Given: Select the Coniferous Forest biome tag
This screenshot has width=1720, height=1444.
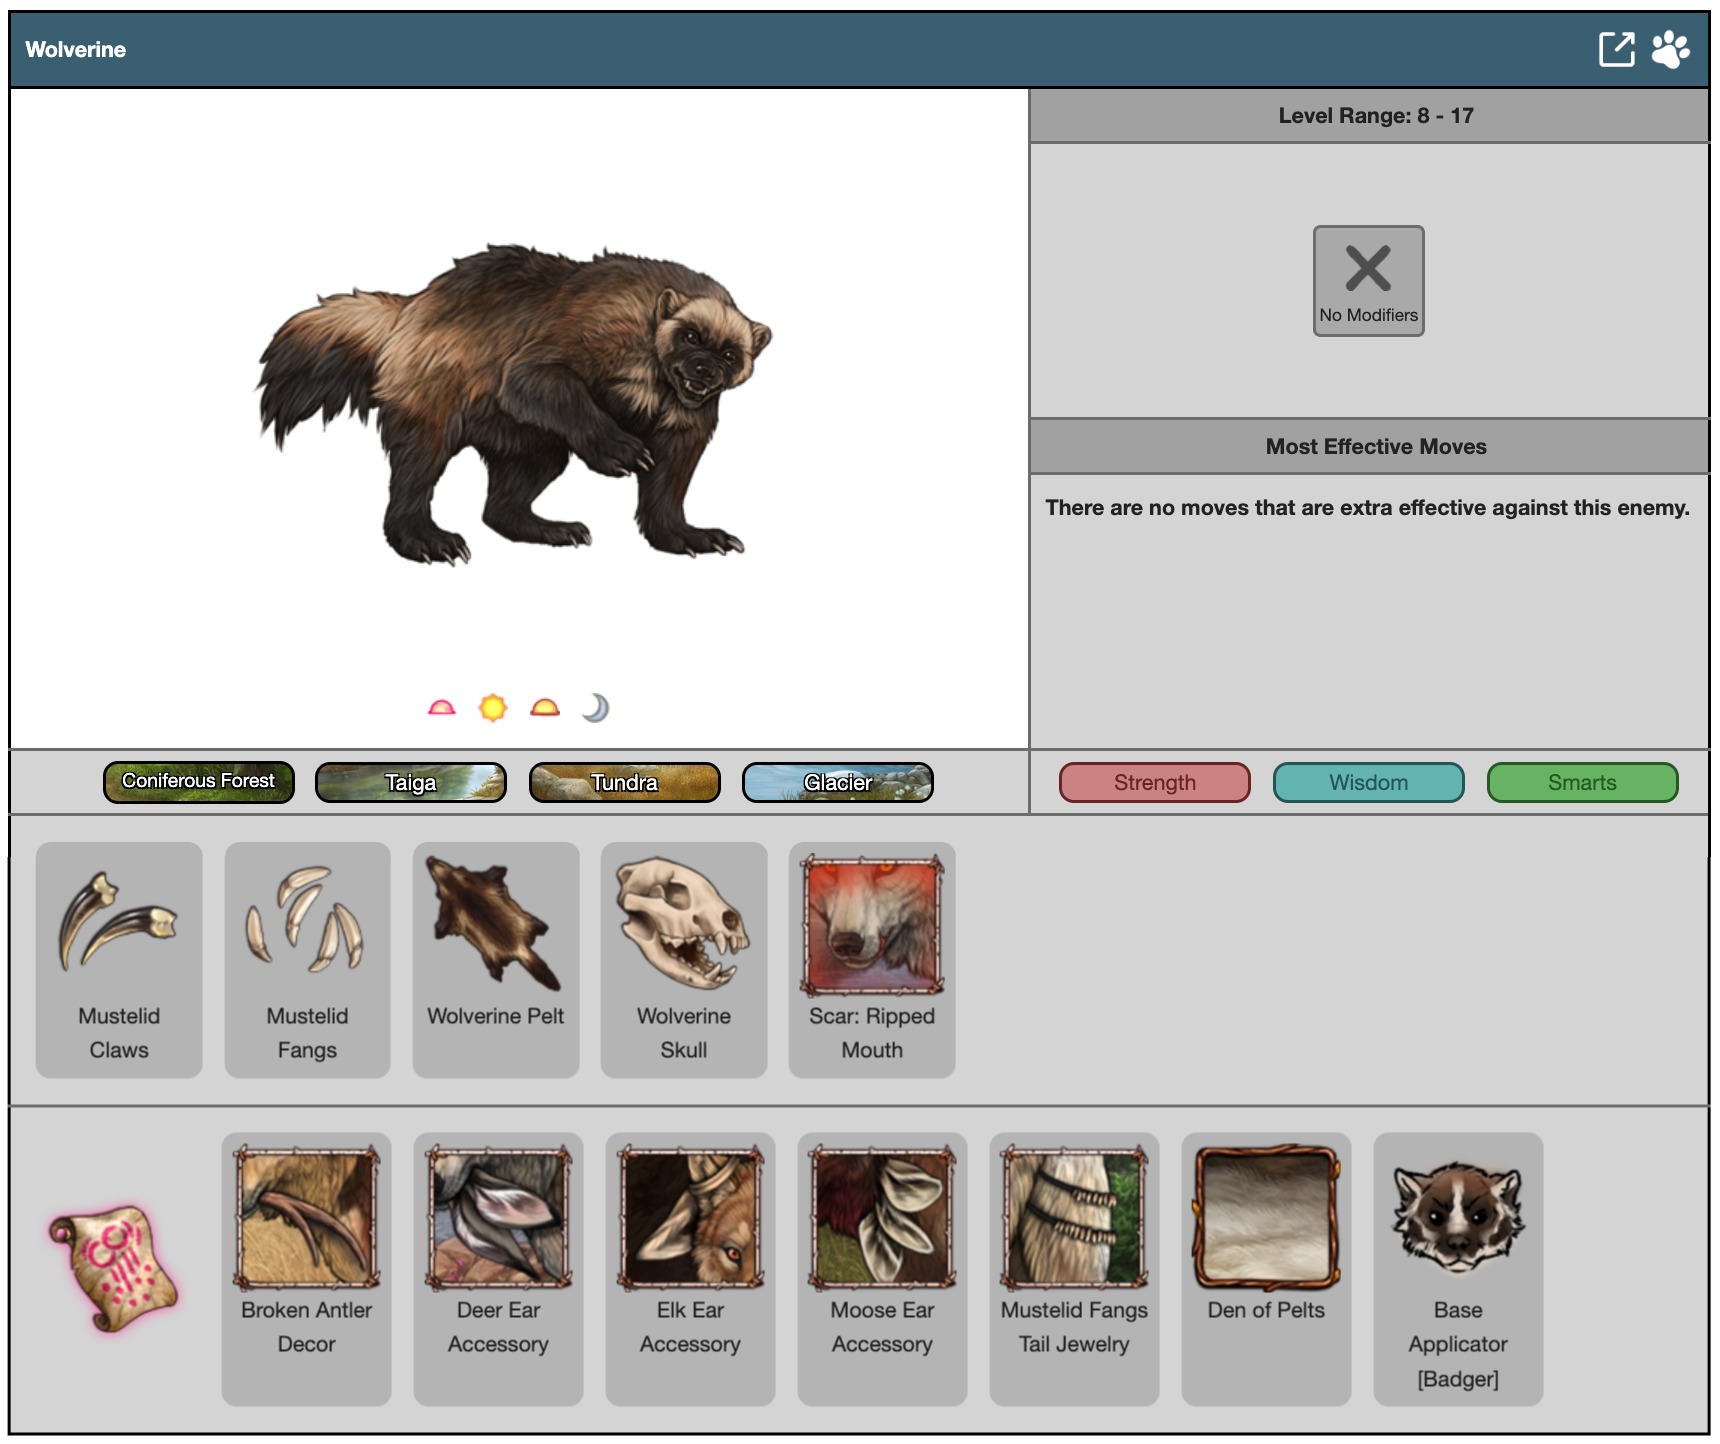Looking at the screenshot, I should (199, 782).
